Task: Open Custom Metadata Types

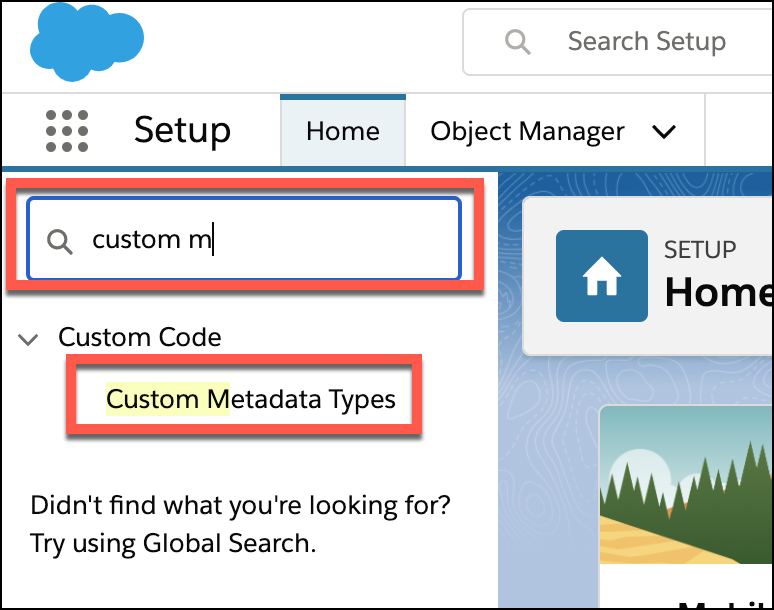Action: pos(251,399)
